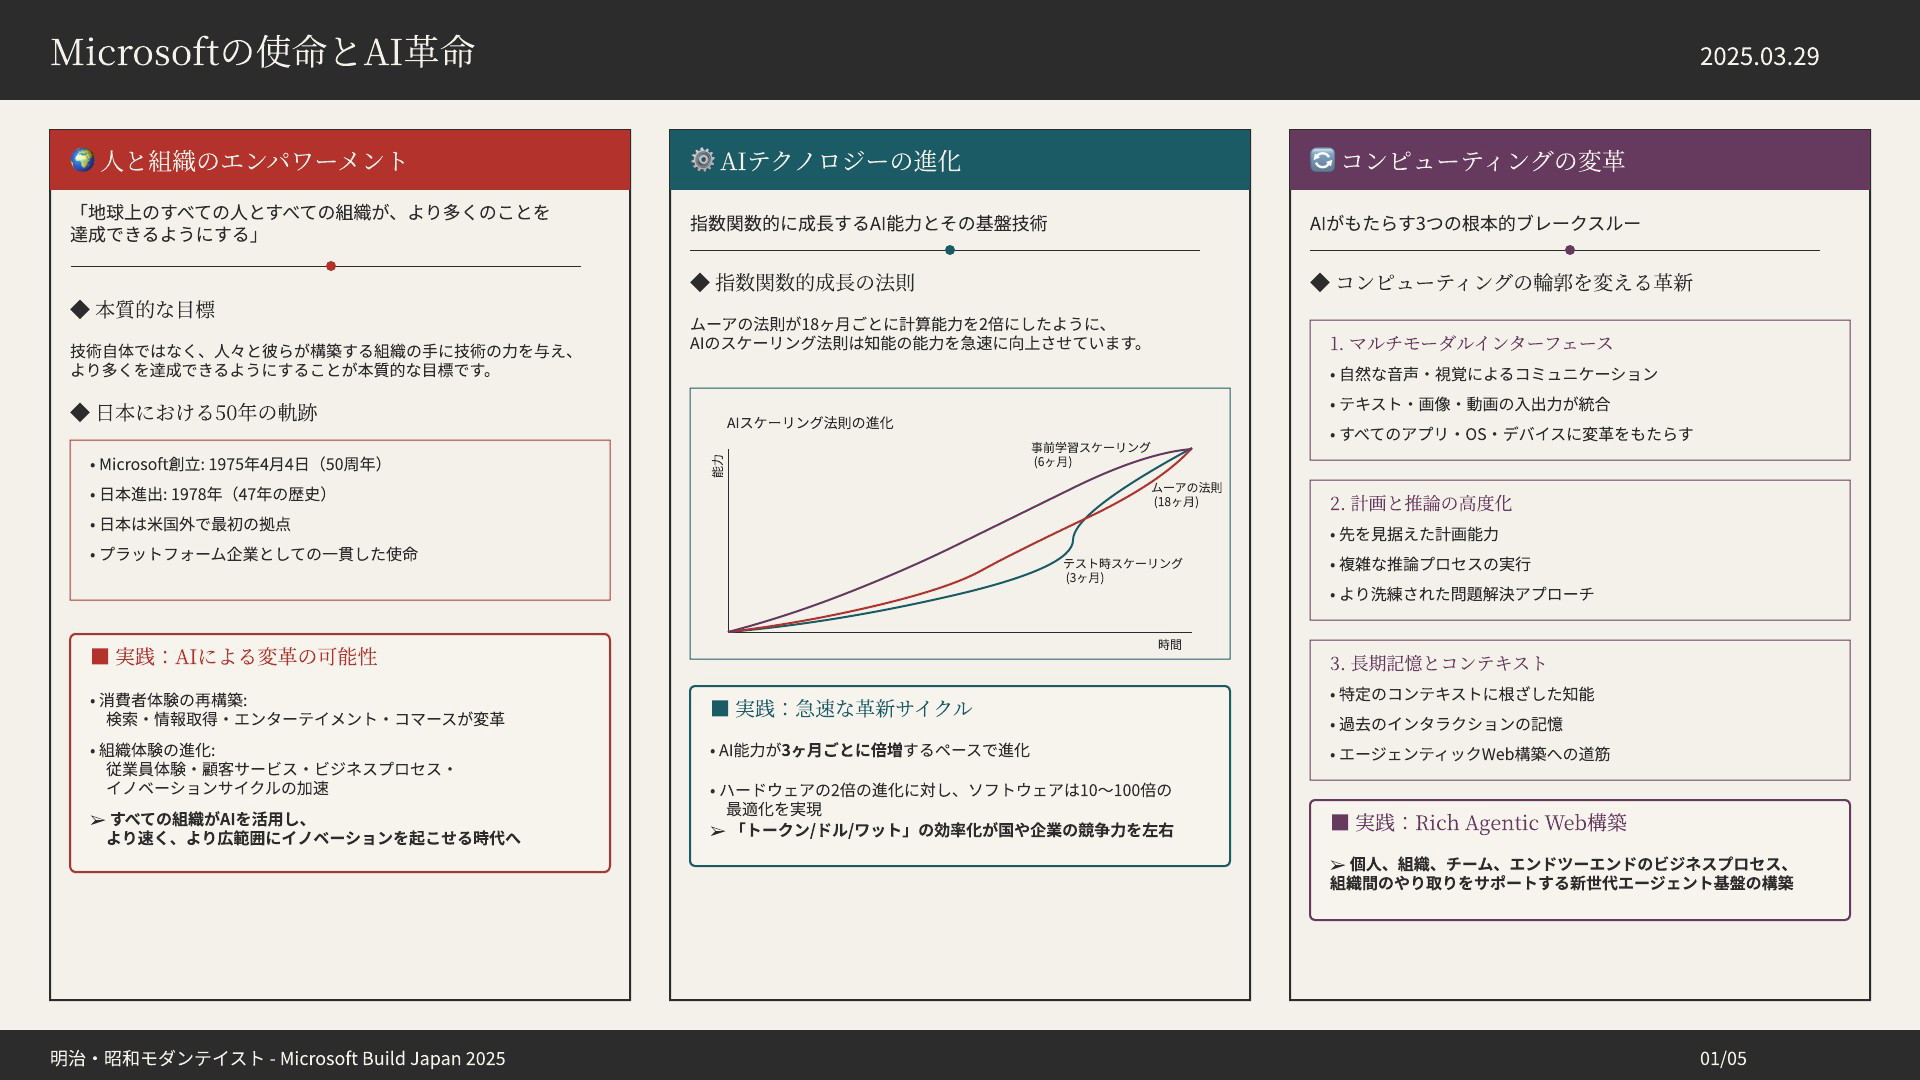The image size is (1920, 1080).
Task: Click the bullet 消費者体験の再構築
Action: point(297,709)
